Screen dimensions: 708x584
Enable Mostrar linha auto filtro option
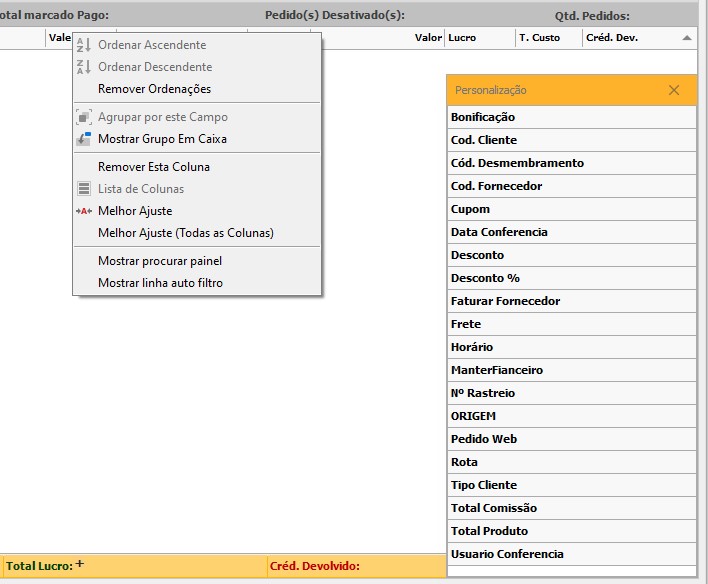click(160, 283)
